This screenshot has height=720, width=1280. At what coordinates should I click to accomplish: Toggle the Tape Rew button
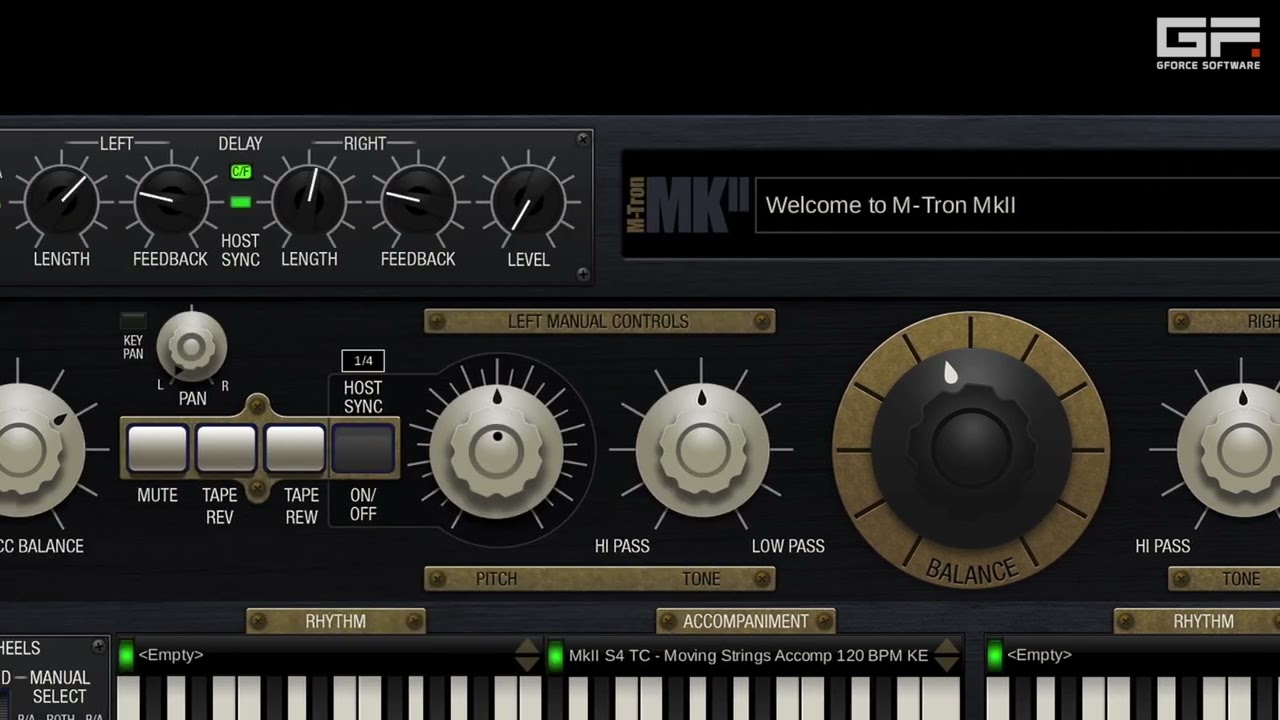point(295,448)
